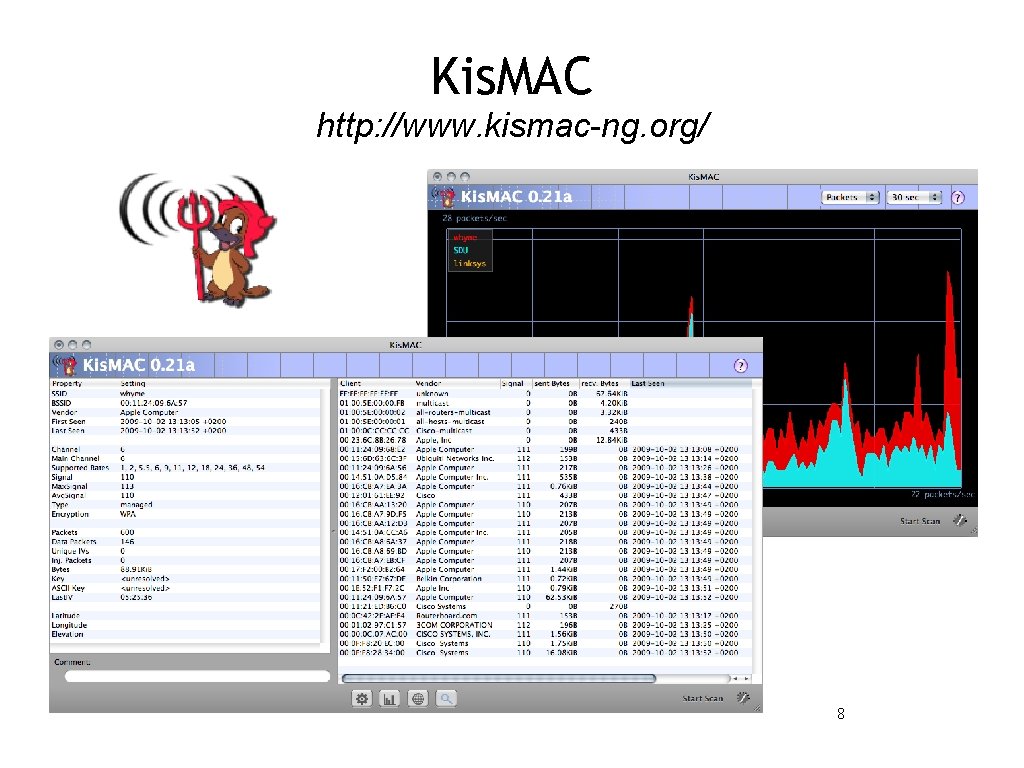Select the Ubiquiti Networks Inc. client row
The width and height of the screenshot is (1024, 768).
click(545, 458)
